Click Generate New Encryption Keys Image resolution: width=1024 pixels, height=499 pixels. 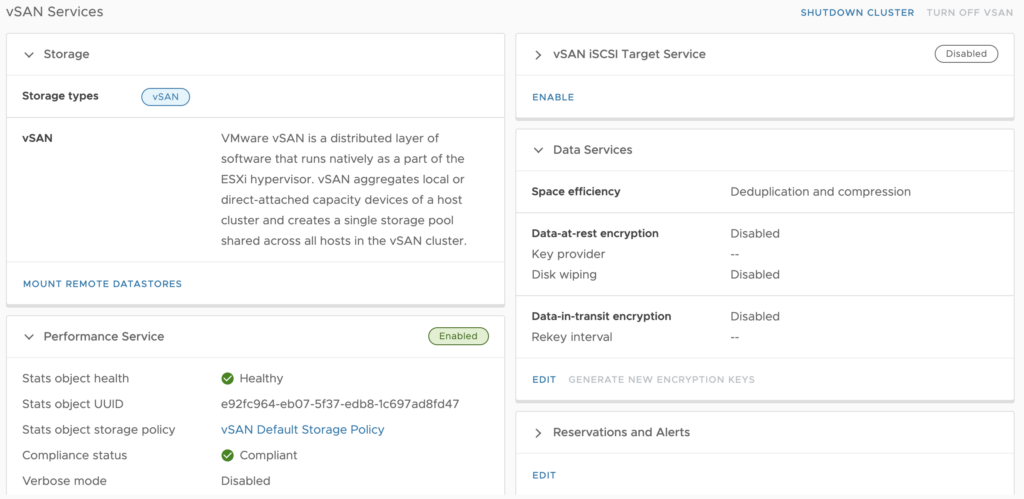(662, 379)
